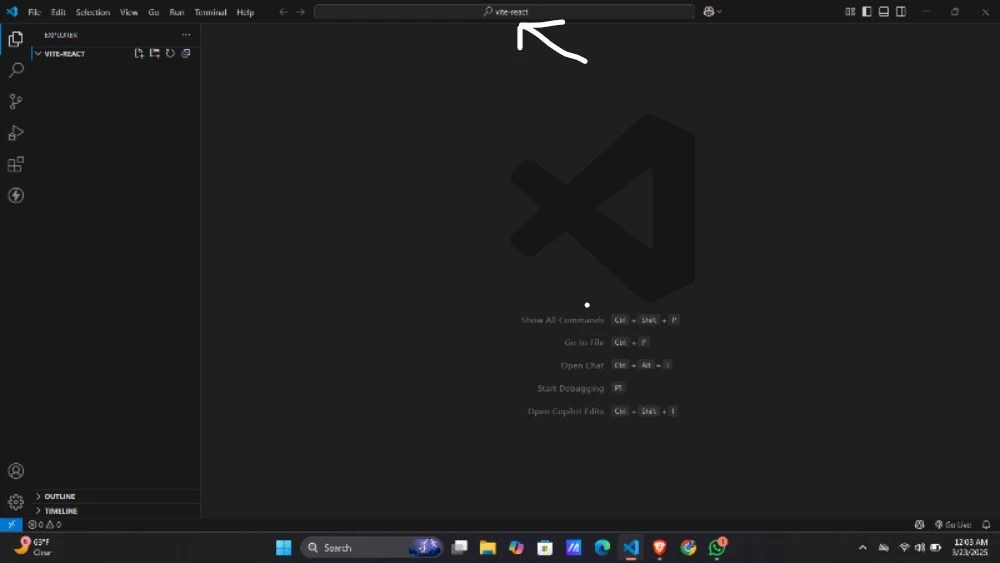Refresh the VITE-REACT explorer

pos(170,54)
